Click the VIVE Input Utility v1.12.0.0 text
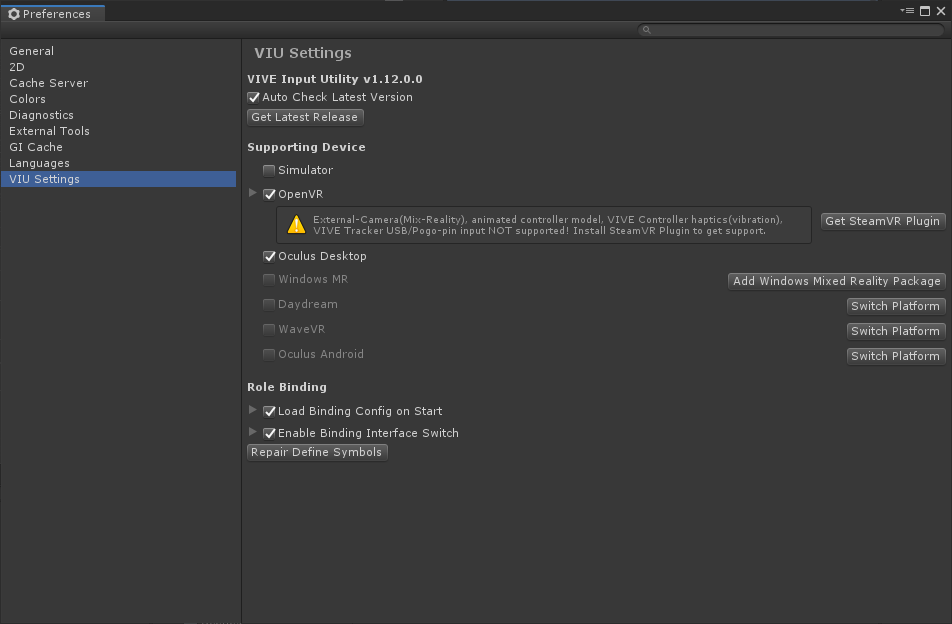Viewport: 952px width, 624px height. [335, 79]
